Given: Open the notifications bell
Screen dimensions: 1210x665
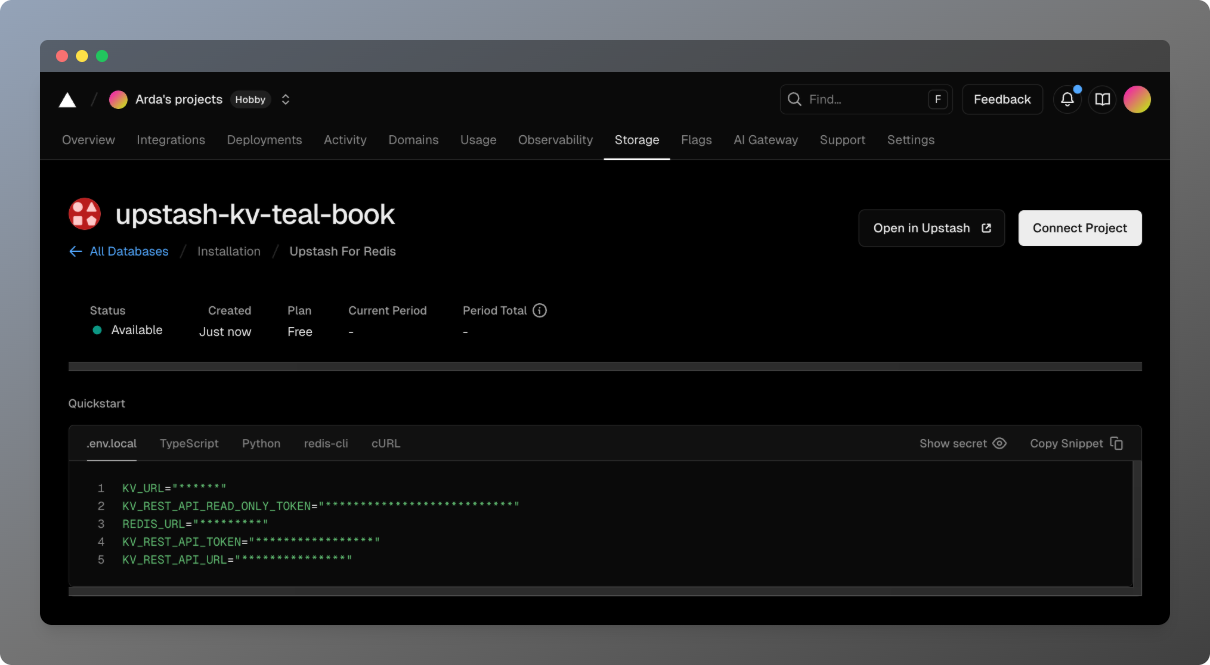Looking at the screenshot, I should [x=1068, y=99].
